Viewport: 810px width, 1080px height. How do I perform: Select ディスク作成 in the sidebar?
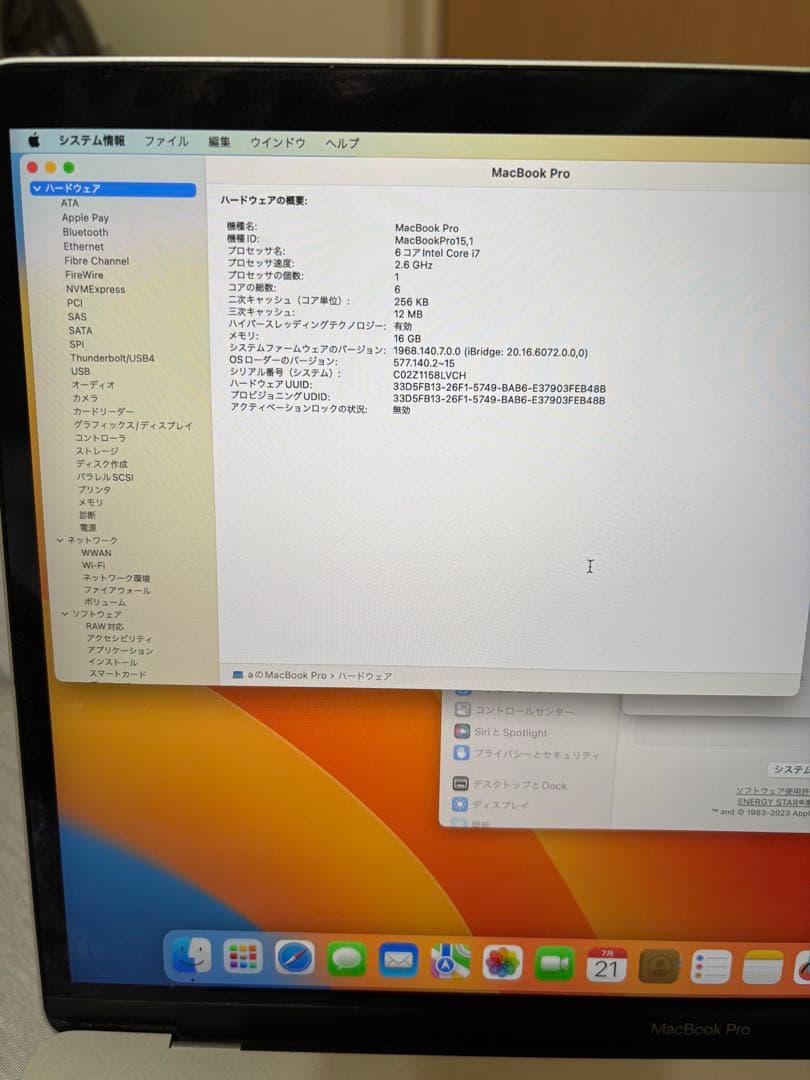[102, 464]
